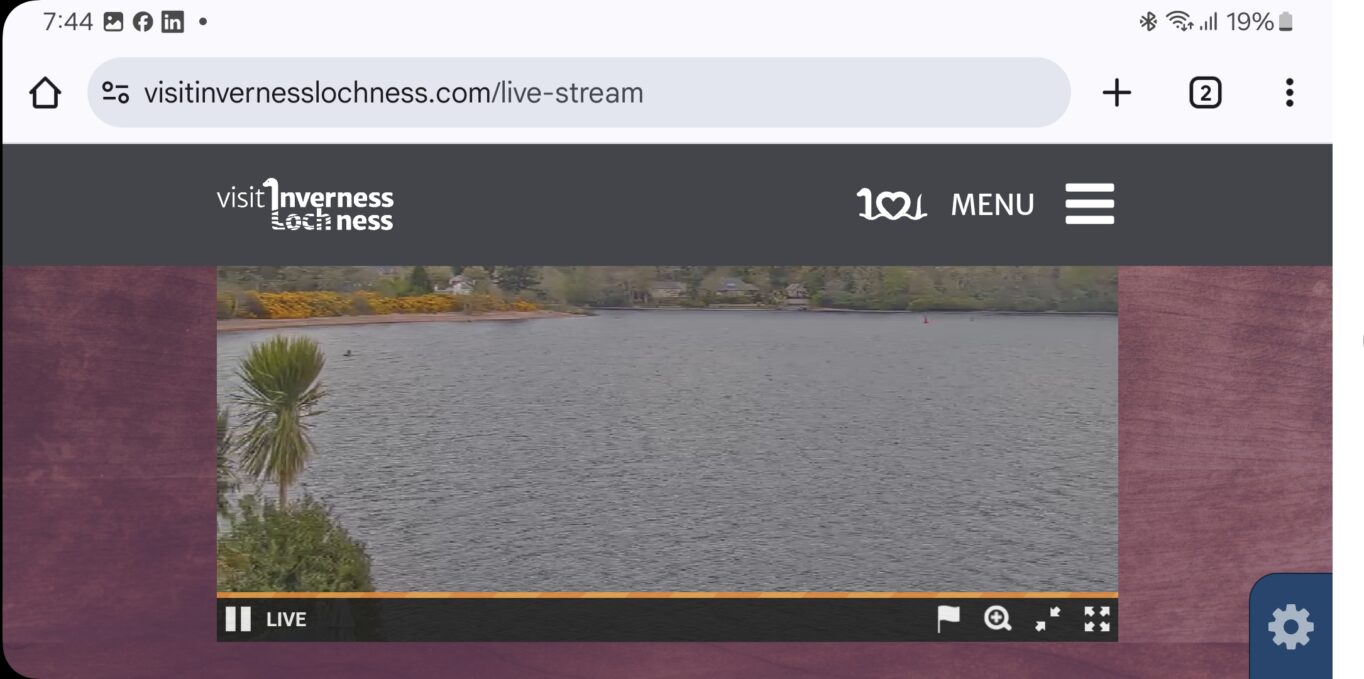The width and height of the screenshot is (1364, 679).
Task: Zoom in with the magnifier icon
Action: pyautogui.click(x=997, y=619)
